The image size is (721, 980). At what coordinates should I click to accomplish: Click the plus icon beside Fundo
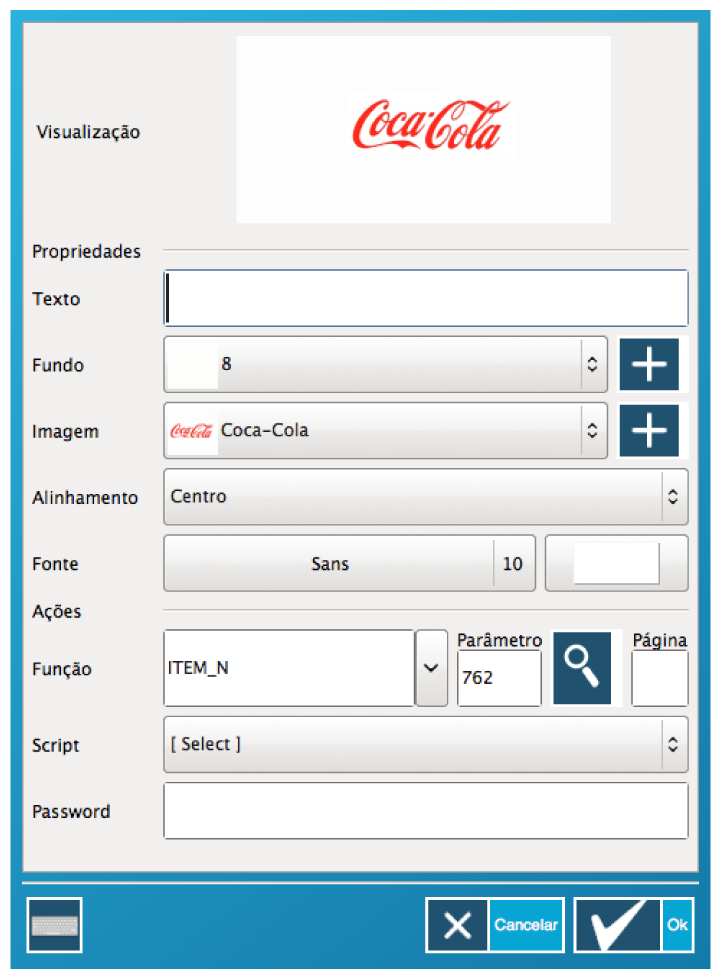tap(649, 365)
